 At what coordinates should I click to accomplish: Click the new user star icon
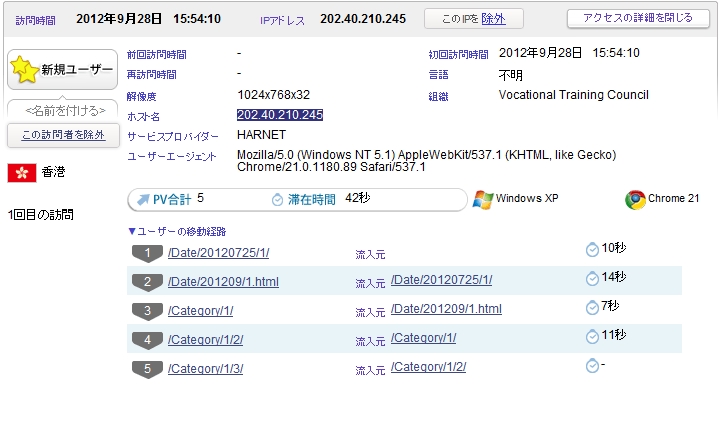[24, 69]
